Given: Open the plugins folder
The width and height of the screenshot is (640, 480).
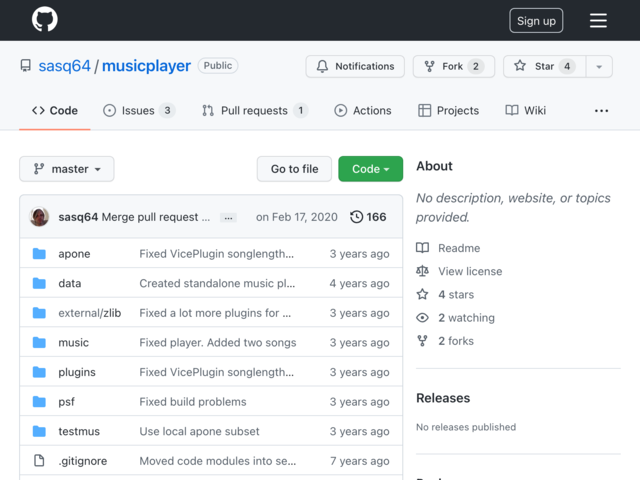Looking at the screenshot, I should click(x=77, y=372).
